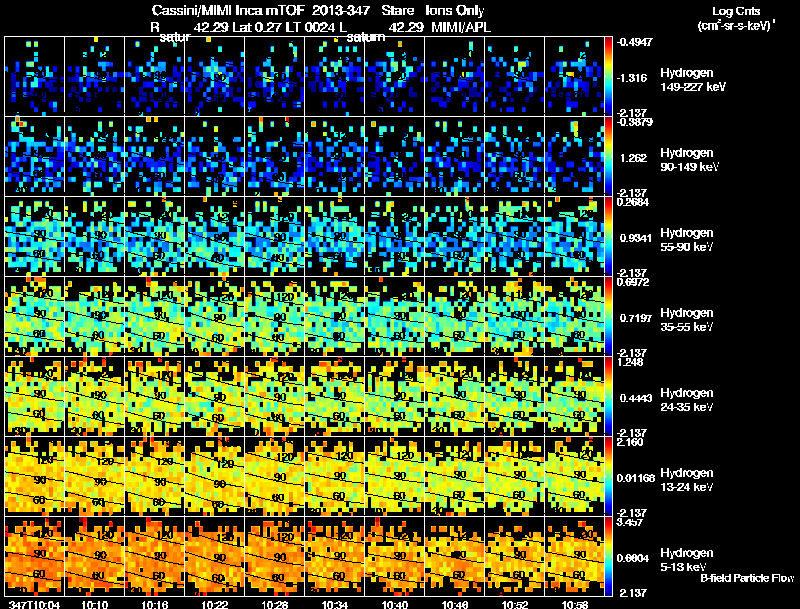Click the Hydrogen 24-35 keV color bar

[x=608, y=396]
